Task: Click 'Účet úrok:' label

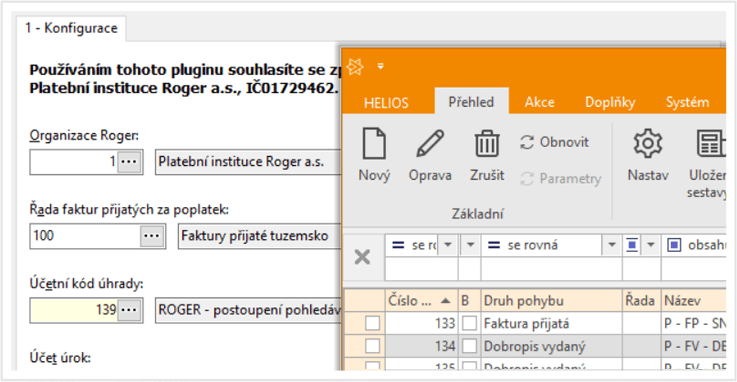Action: pos(60,358)
